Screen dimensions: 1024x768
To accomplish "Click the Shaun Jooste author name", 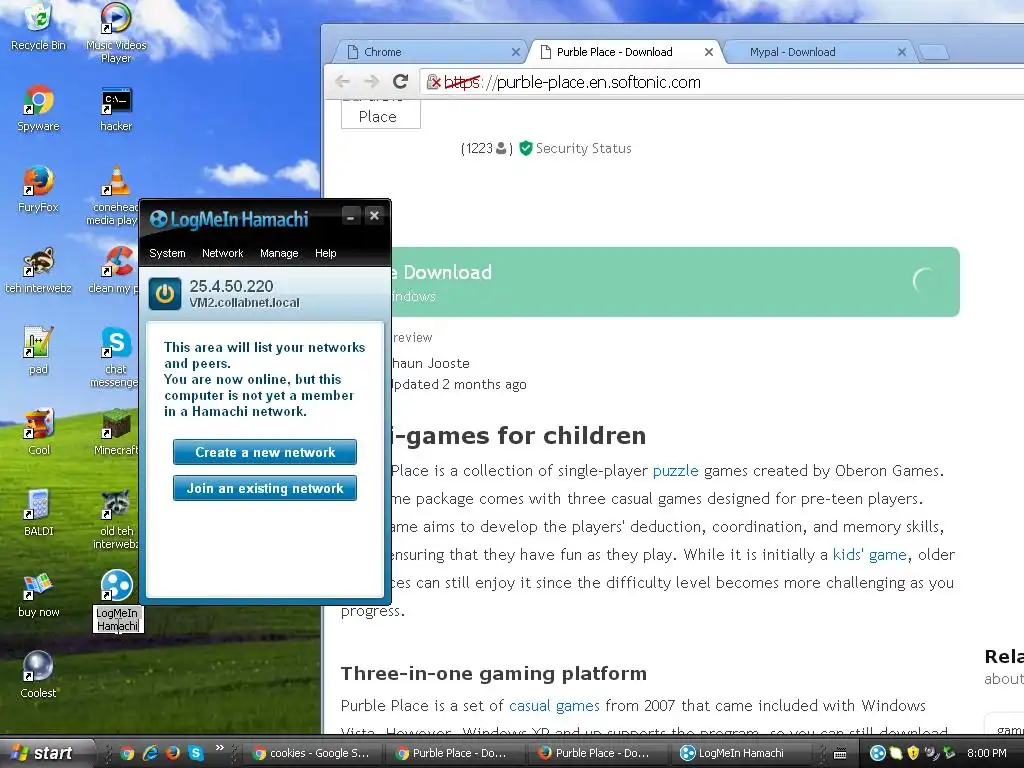I will tap(431, 363).
